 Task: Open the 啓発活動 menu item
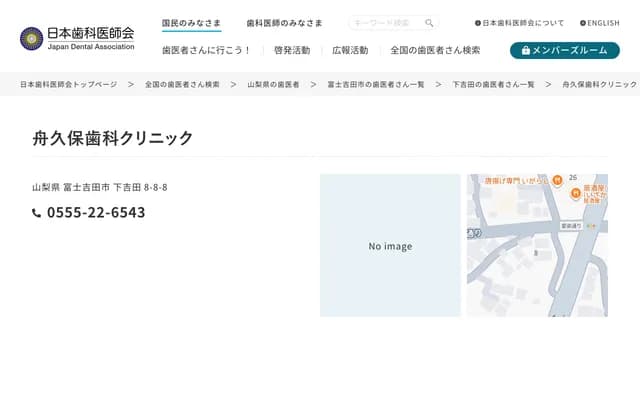click(291, 50)
